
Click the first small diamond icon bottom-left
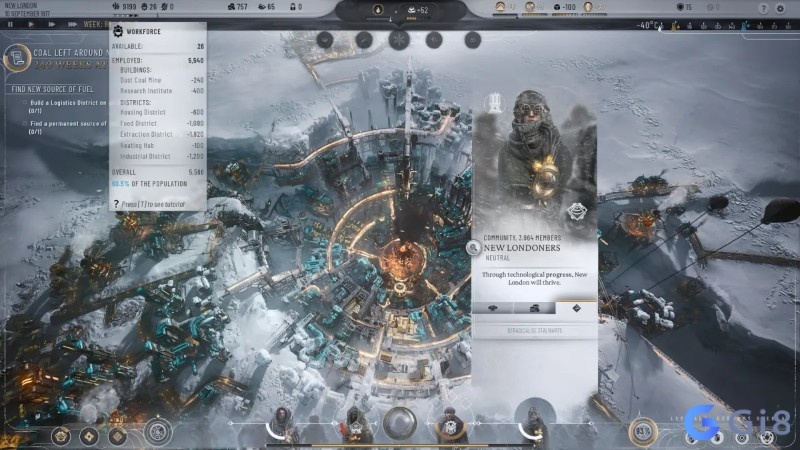[62, 435]
